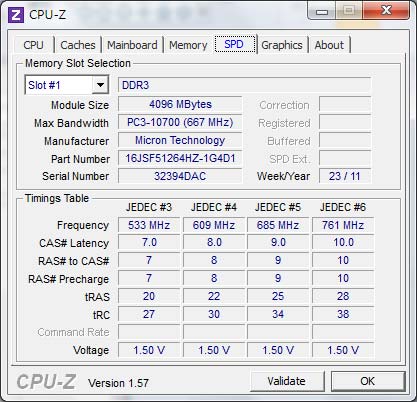Select the SPD tab
Image resolution: width=417 pixels, height=402 pixels.
pos(234,44)
